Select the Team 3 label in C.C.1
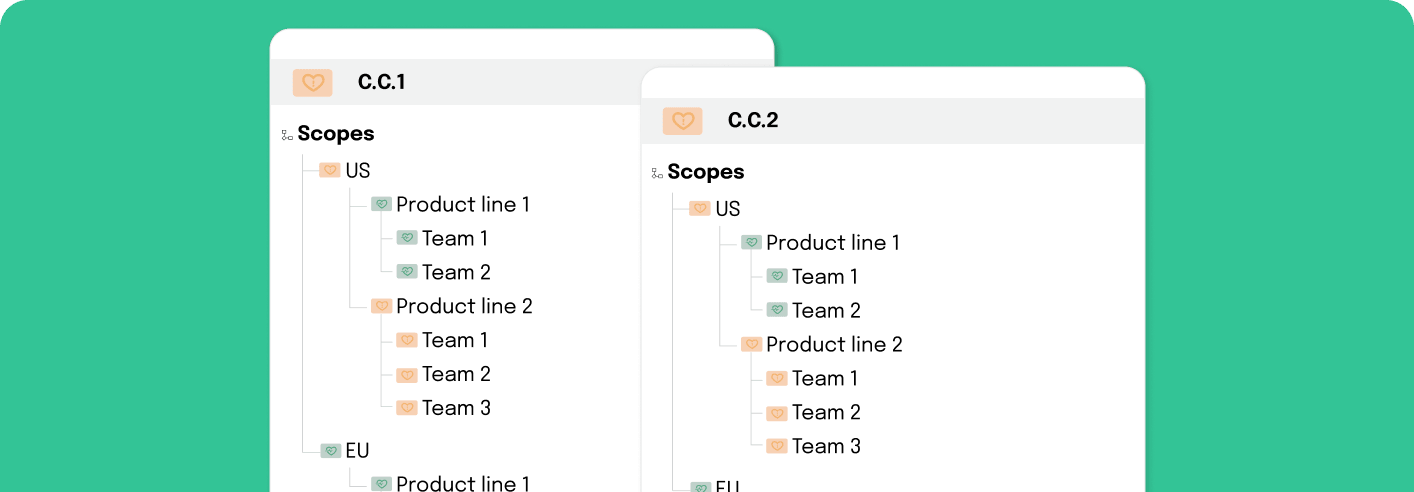1414x492 pixels. pyautogui.click(x=456, y=408)
